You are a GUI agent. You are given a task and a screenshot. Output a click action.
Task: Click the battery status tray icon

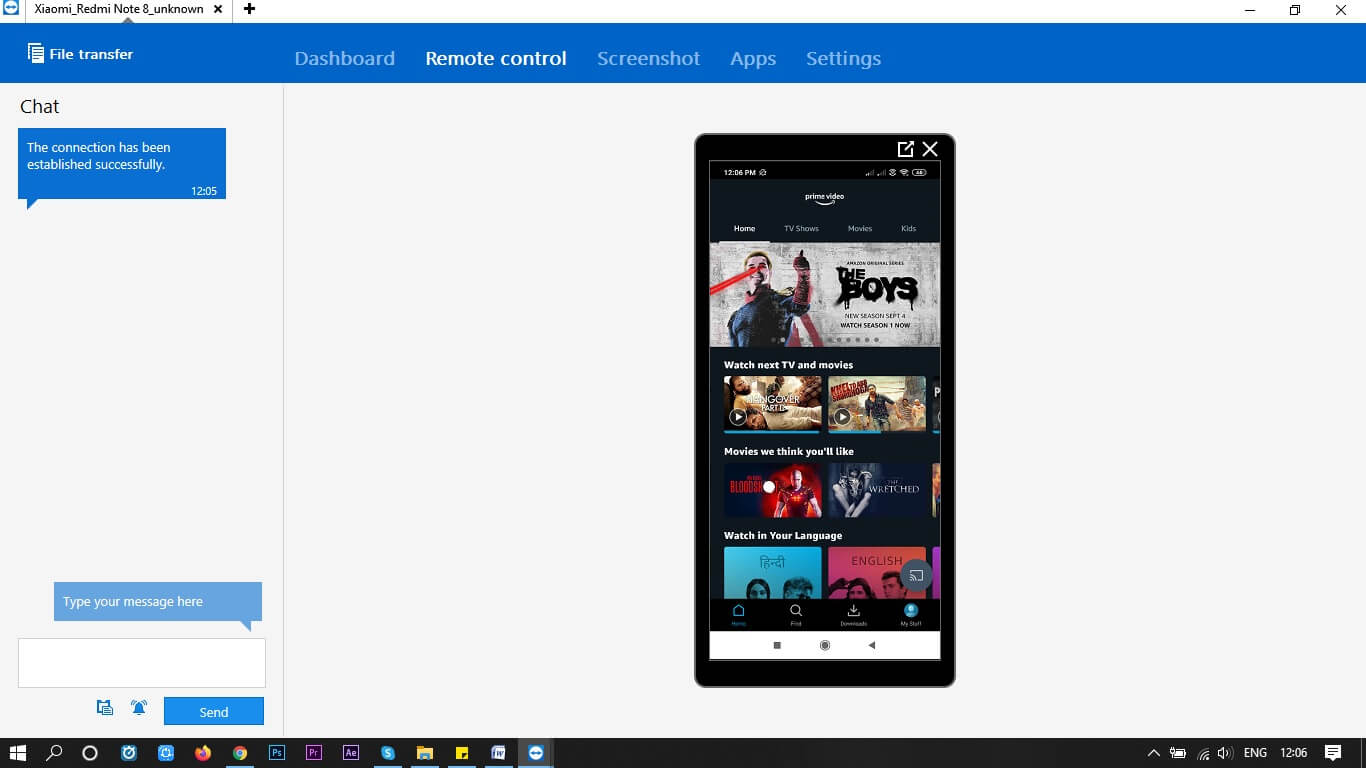tap(1178, 753)
